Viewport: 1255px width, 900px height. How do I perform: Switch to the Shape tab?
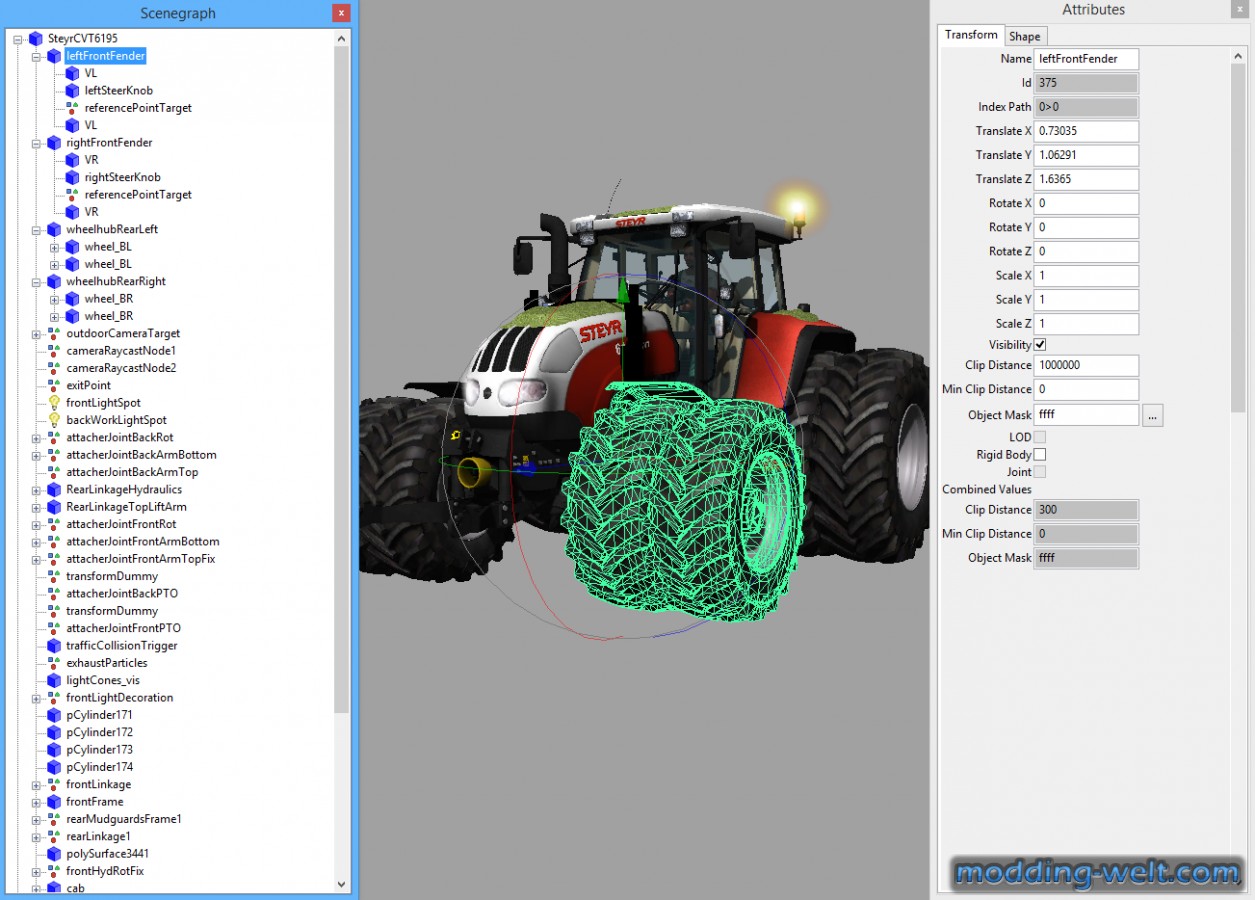pos(1025,37)
